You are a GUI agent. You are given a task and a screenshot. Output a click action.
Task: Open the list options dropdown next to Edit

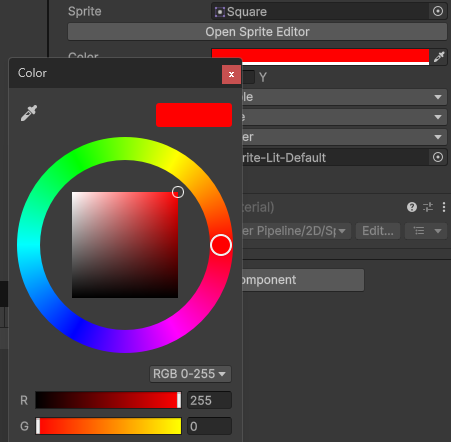point(426,231)
